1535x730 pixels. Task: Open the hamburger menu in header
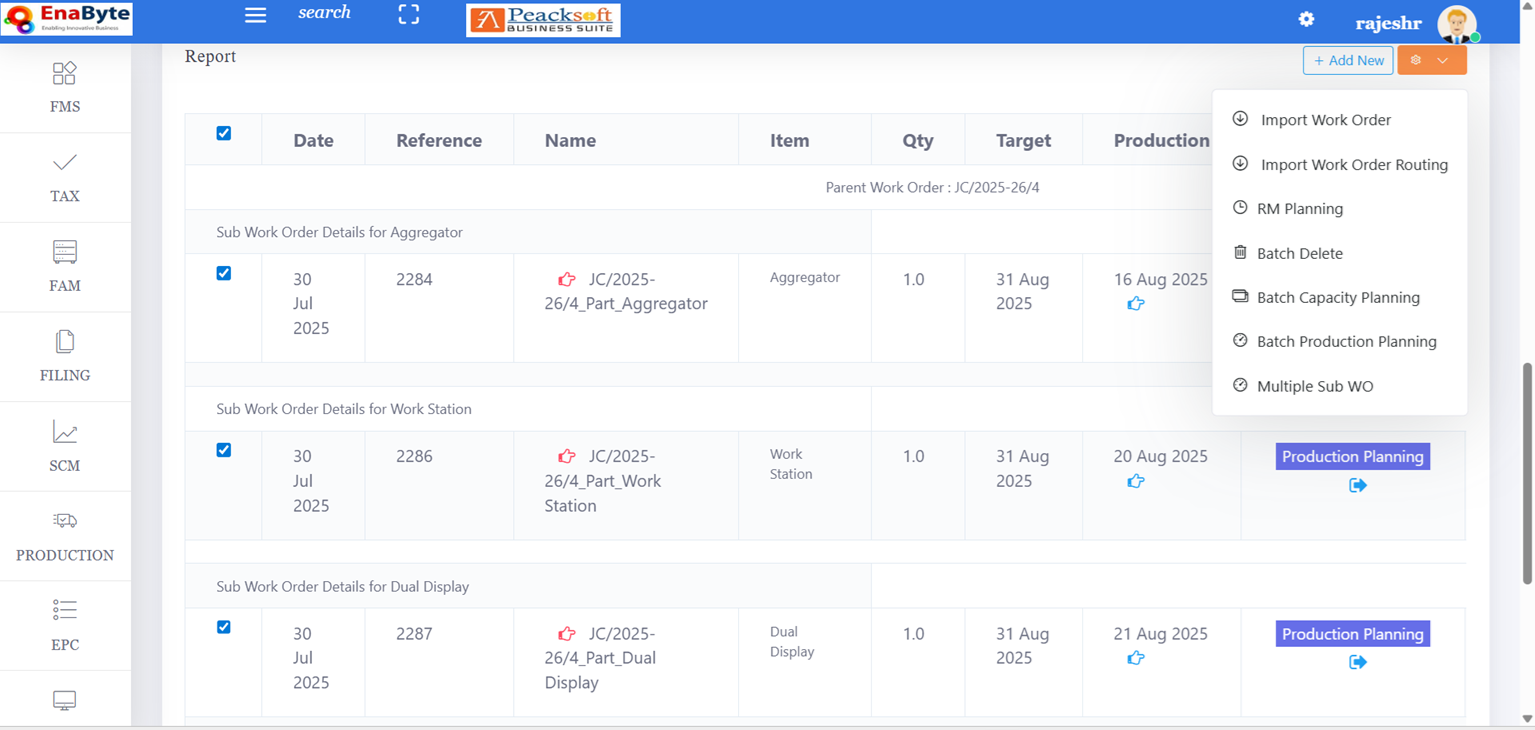point(255,15)
